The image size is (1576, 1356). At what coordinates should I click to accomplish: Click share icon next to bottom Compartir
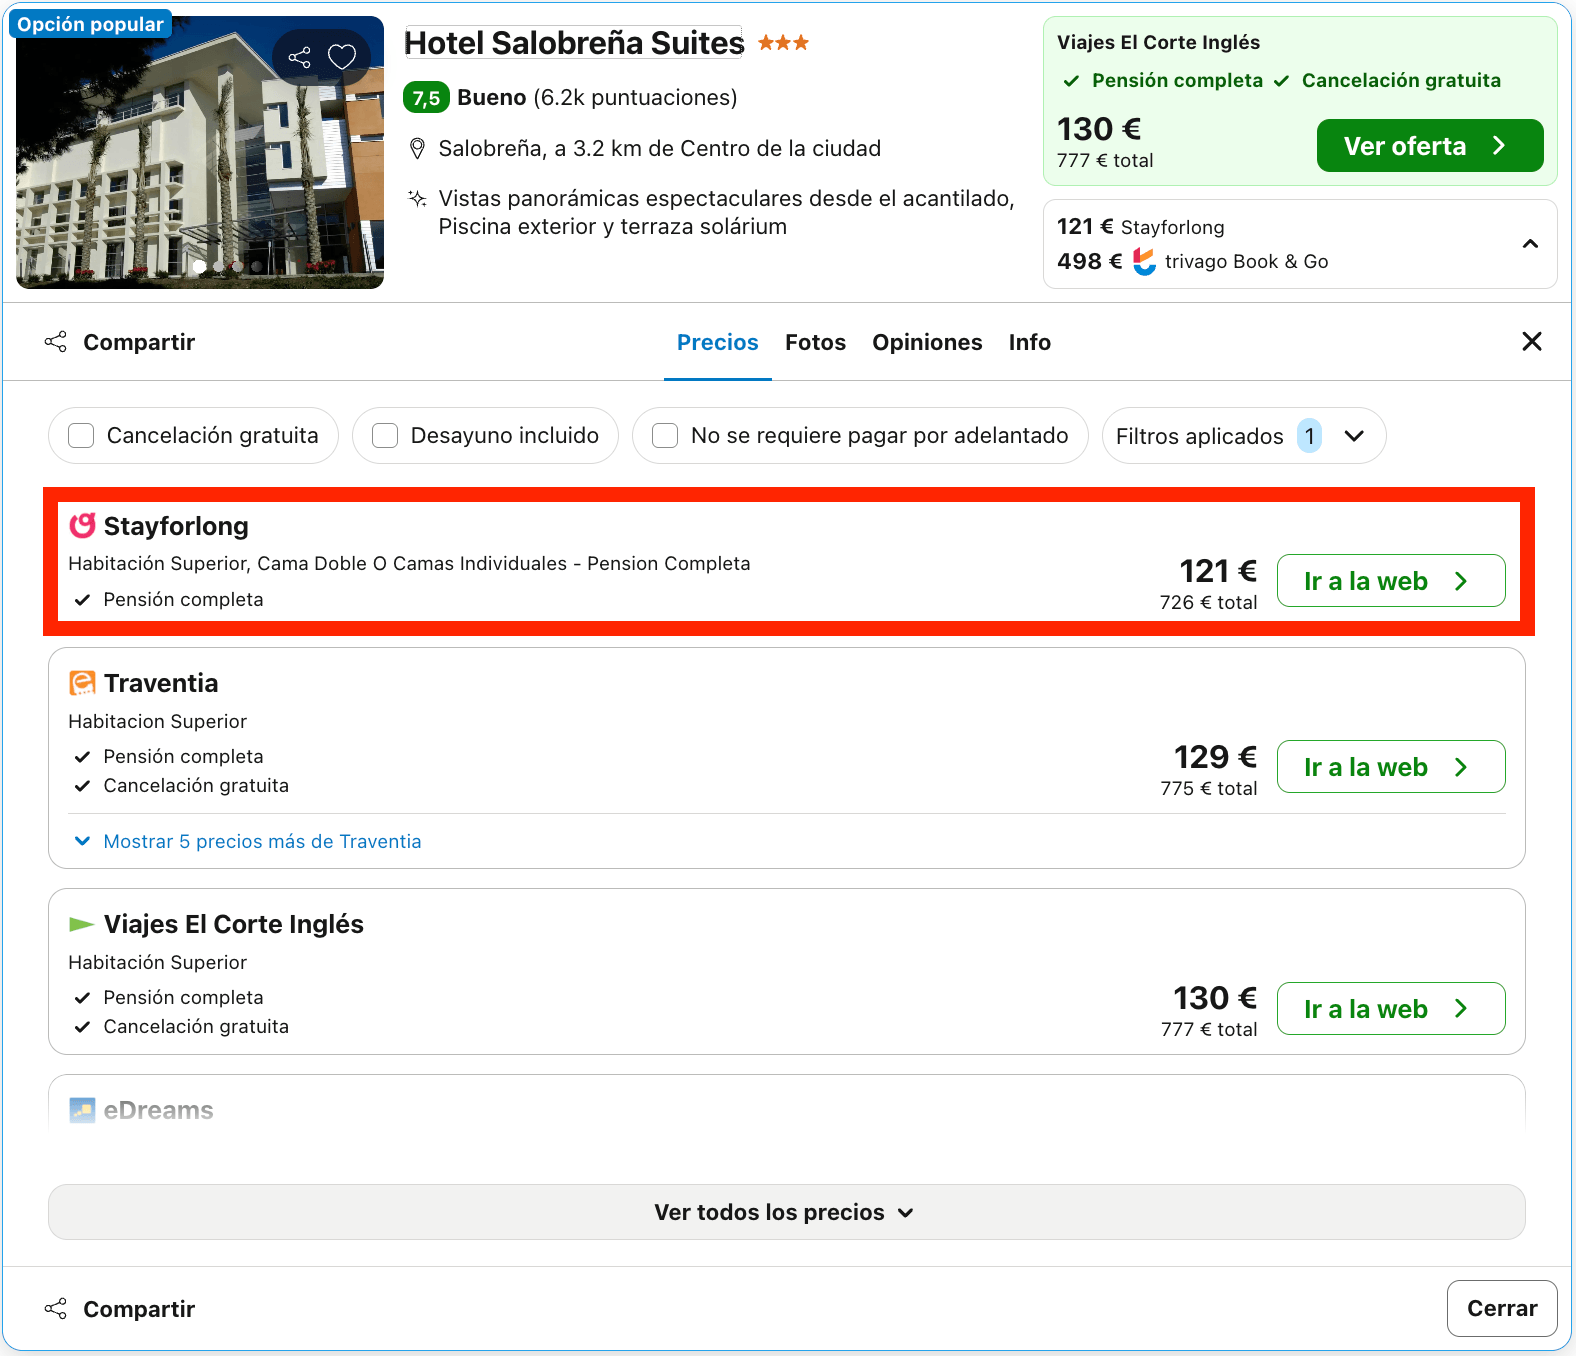56,1308
